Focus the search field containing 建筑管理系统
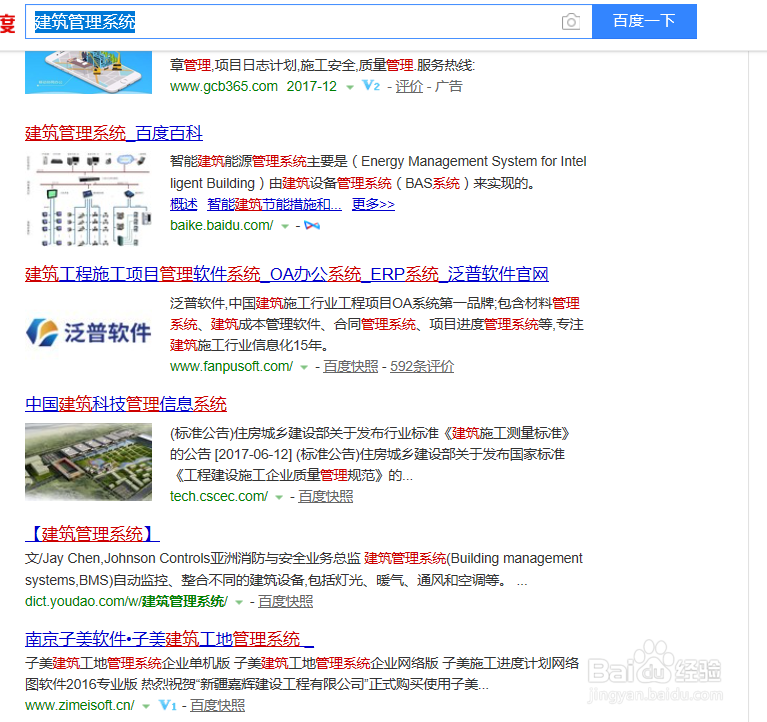Image resolution: width=767 pixels, height=722 pixels. [309, 22]
